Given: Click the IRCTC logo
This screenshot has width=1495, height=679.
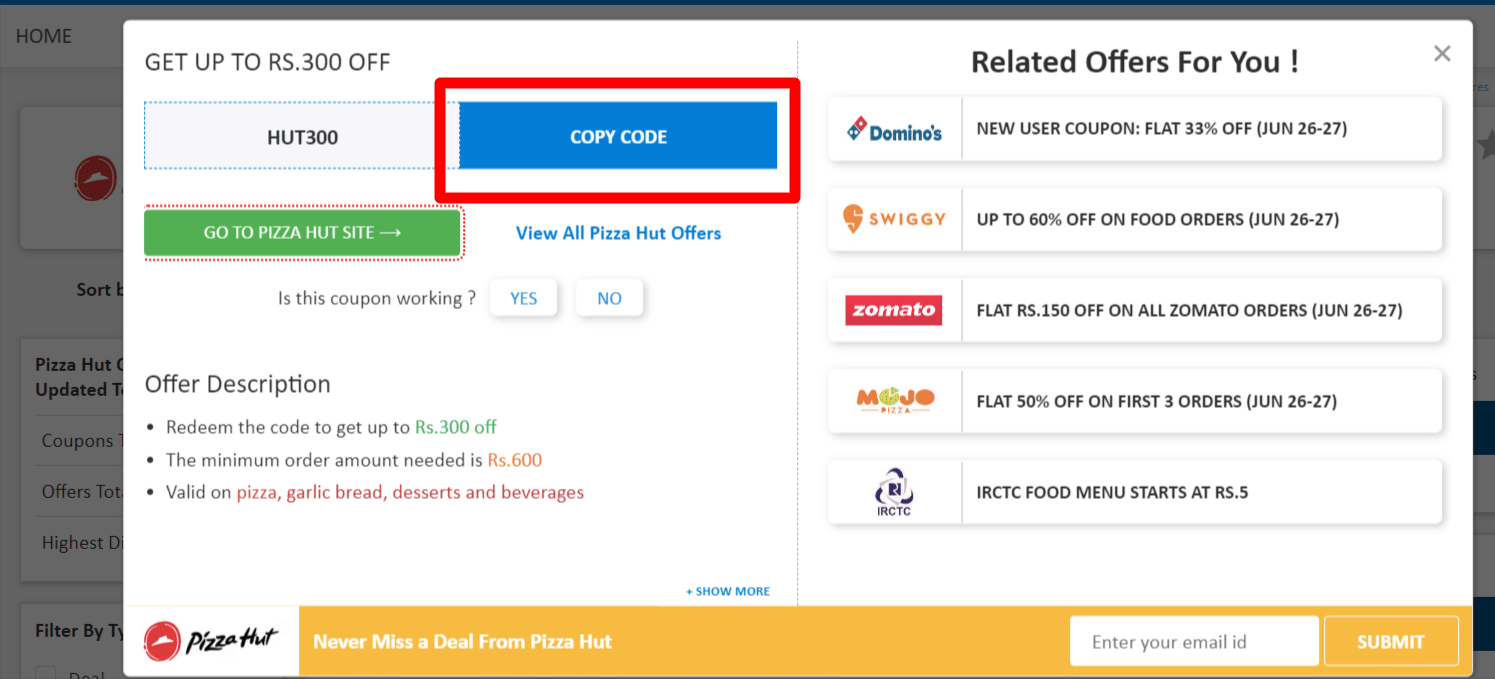Looking at the screenshot, I should pos(893,491).
